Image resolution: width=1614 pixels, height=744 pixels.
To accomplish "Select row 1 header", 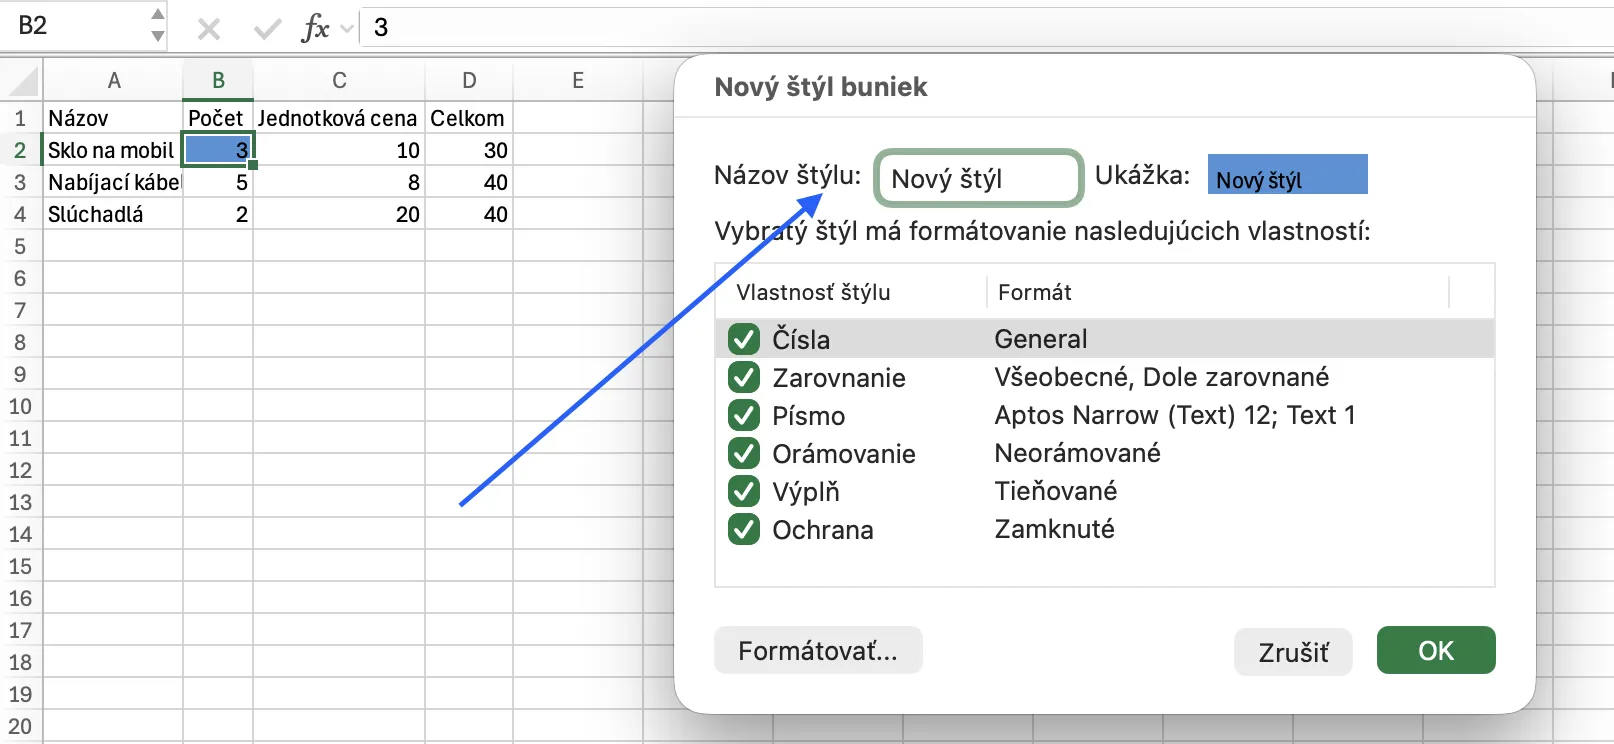I will coord(20,118).
